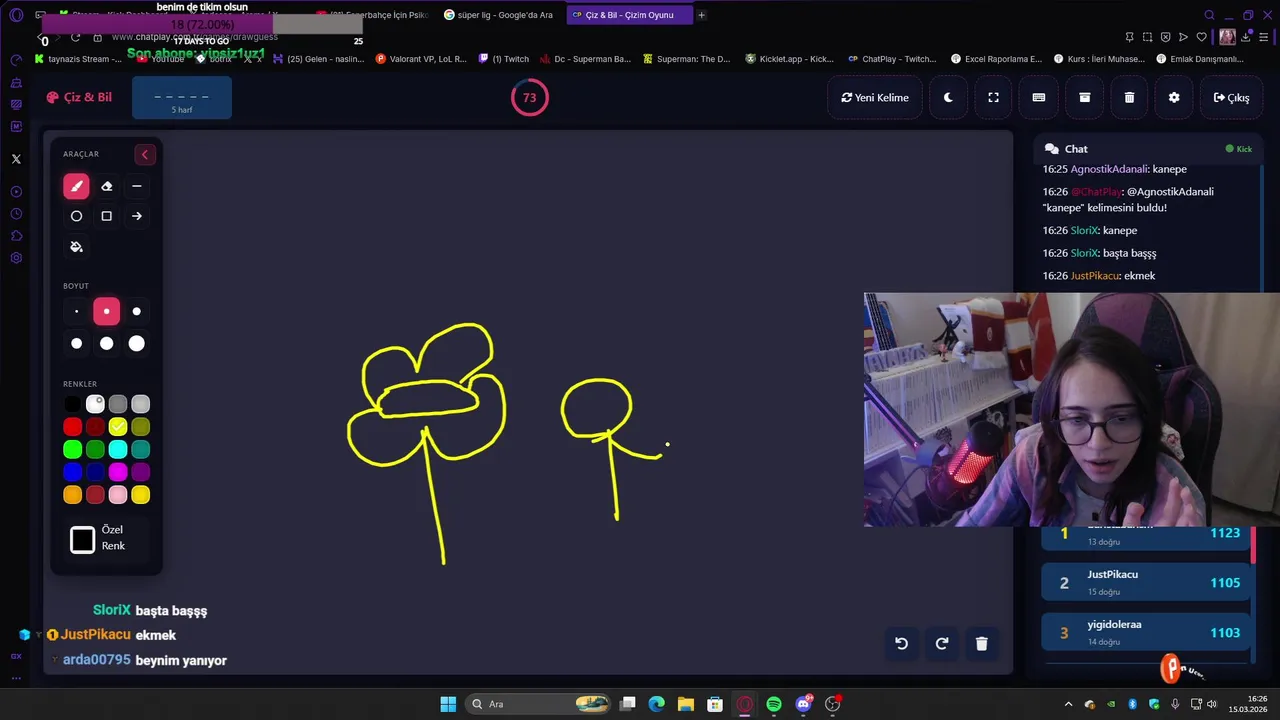Toggle dark mode moon icon
This screenshot has height=720, width=1280.
click(x=948, y=98)
